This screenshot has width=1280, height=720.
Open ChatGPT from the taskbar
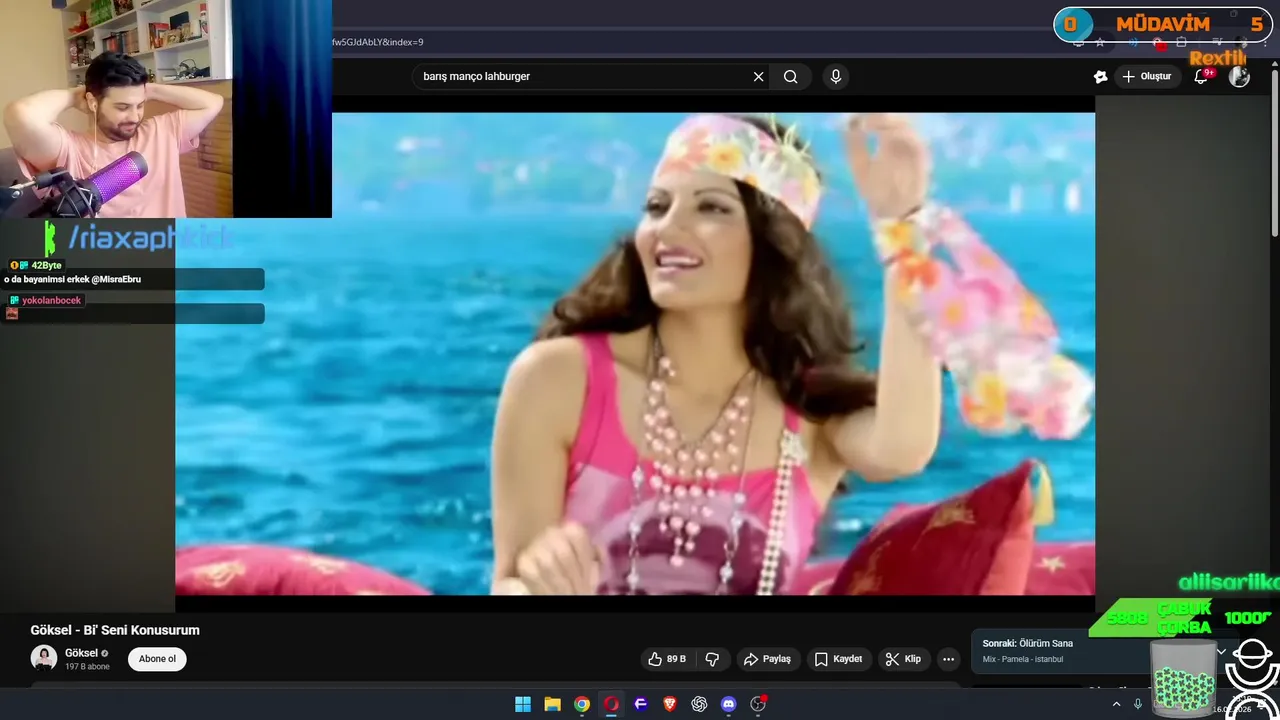click(x=699, y=704)
